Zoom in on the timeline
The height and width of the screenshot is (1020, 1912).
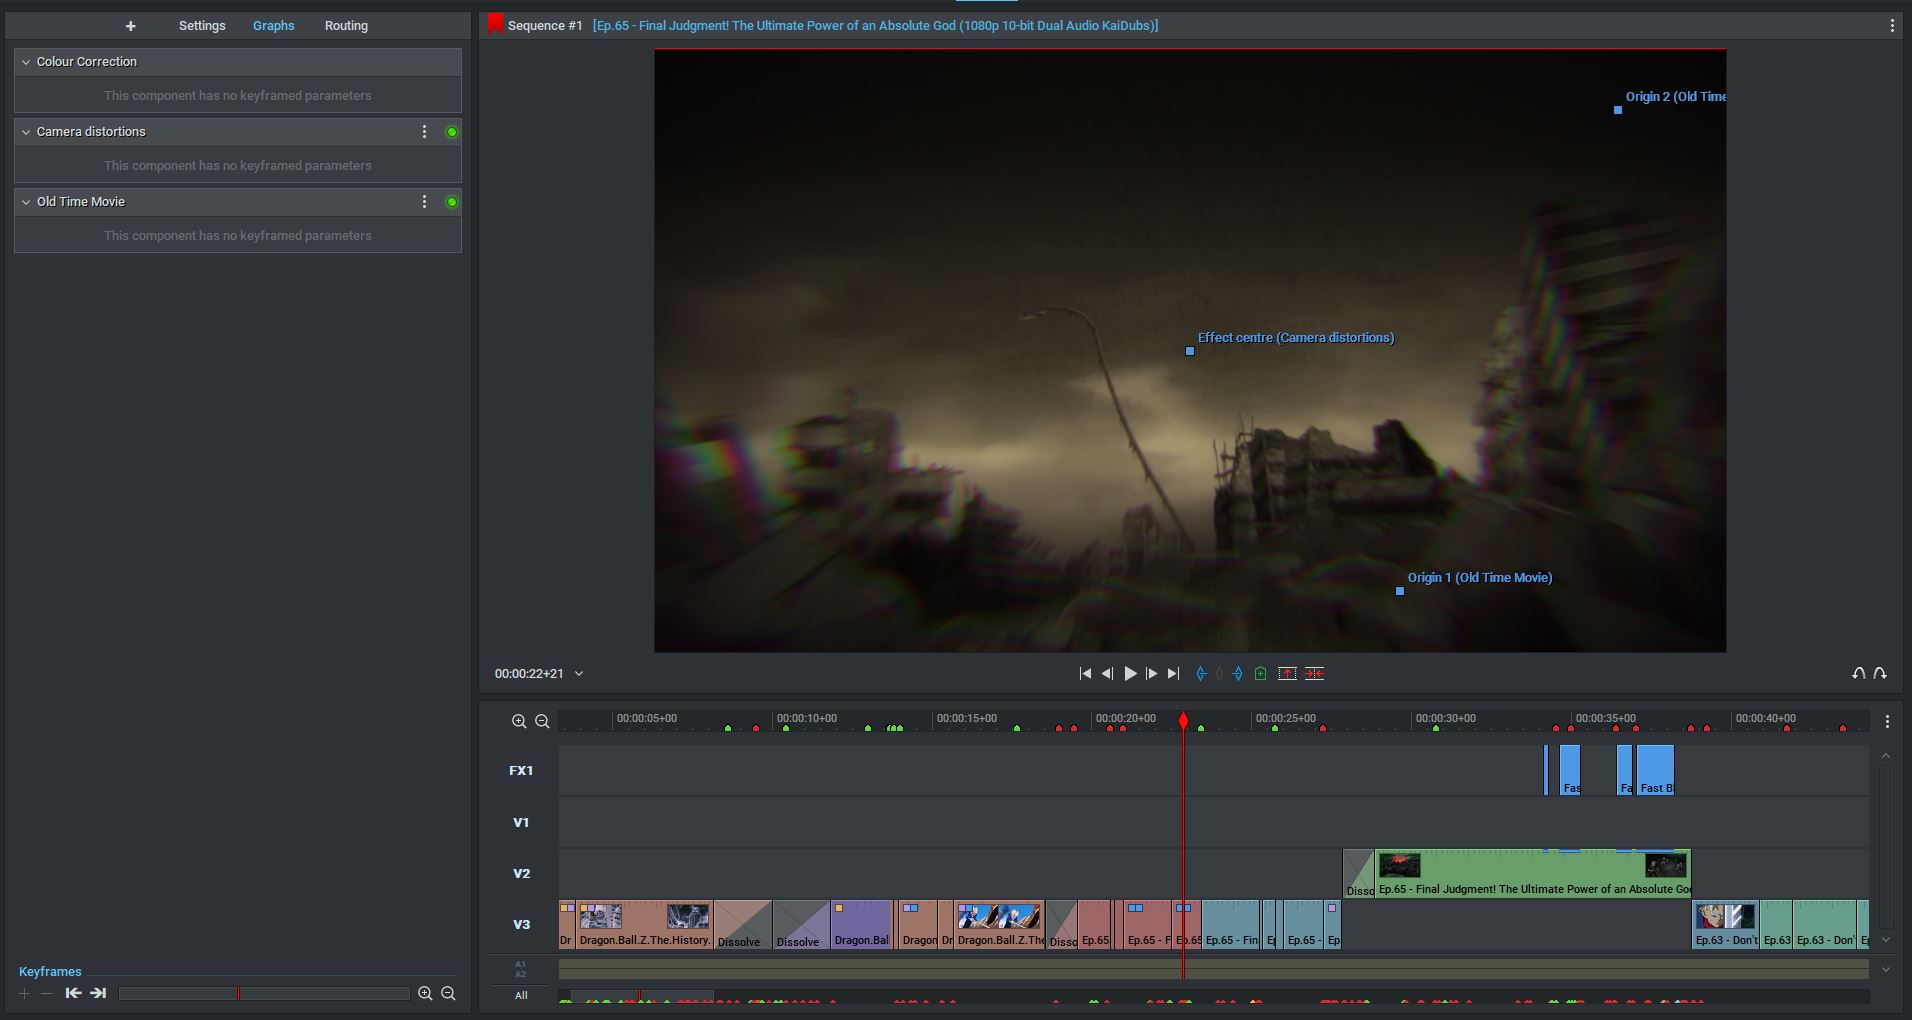(519, 721)
